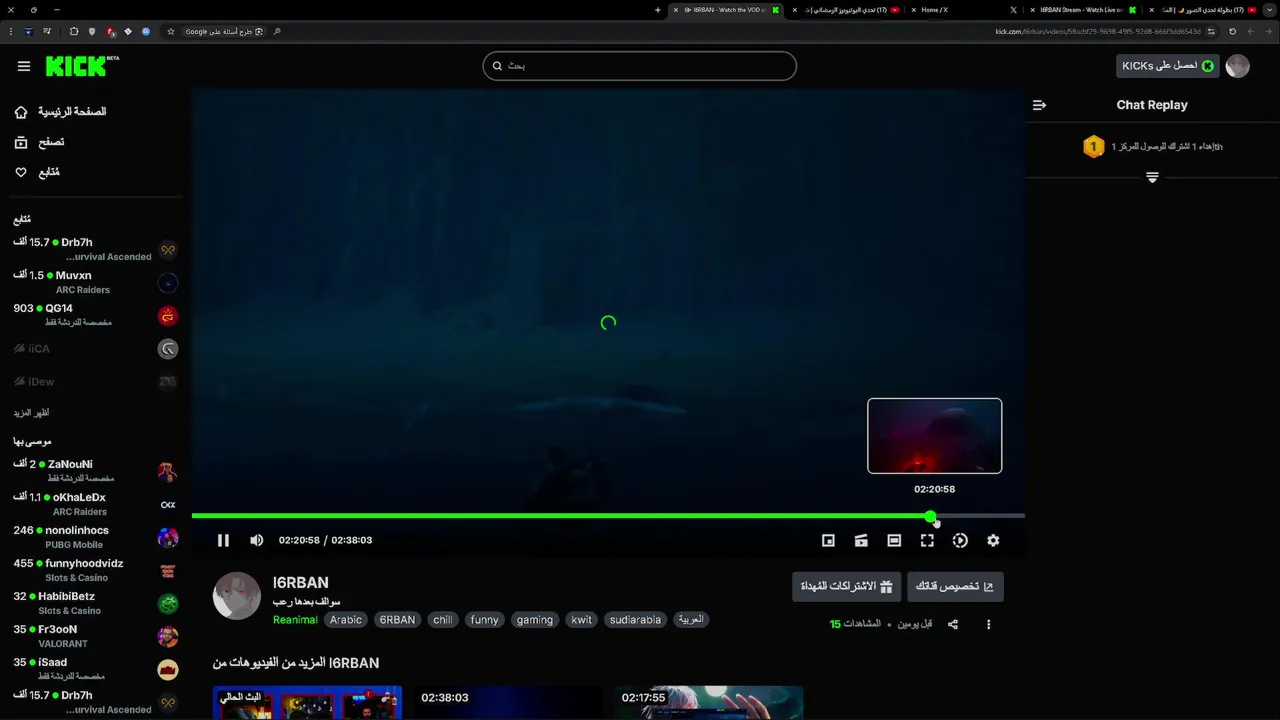Open iSaad channel in sidebar
Image resolution: width=1280 pixels, height=720 pixels.
pyautogui.click(x=95, y=669)
